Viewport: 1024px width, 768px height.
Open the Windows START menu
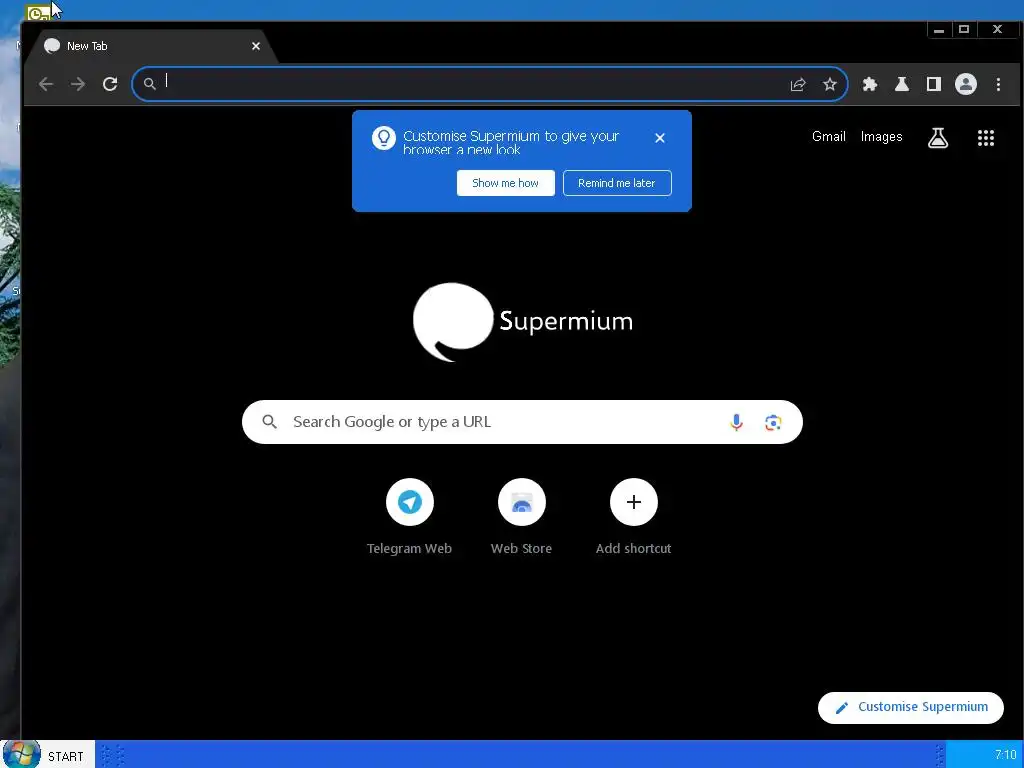pyautogui.click(x=47, y=755)
